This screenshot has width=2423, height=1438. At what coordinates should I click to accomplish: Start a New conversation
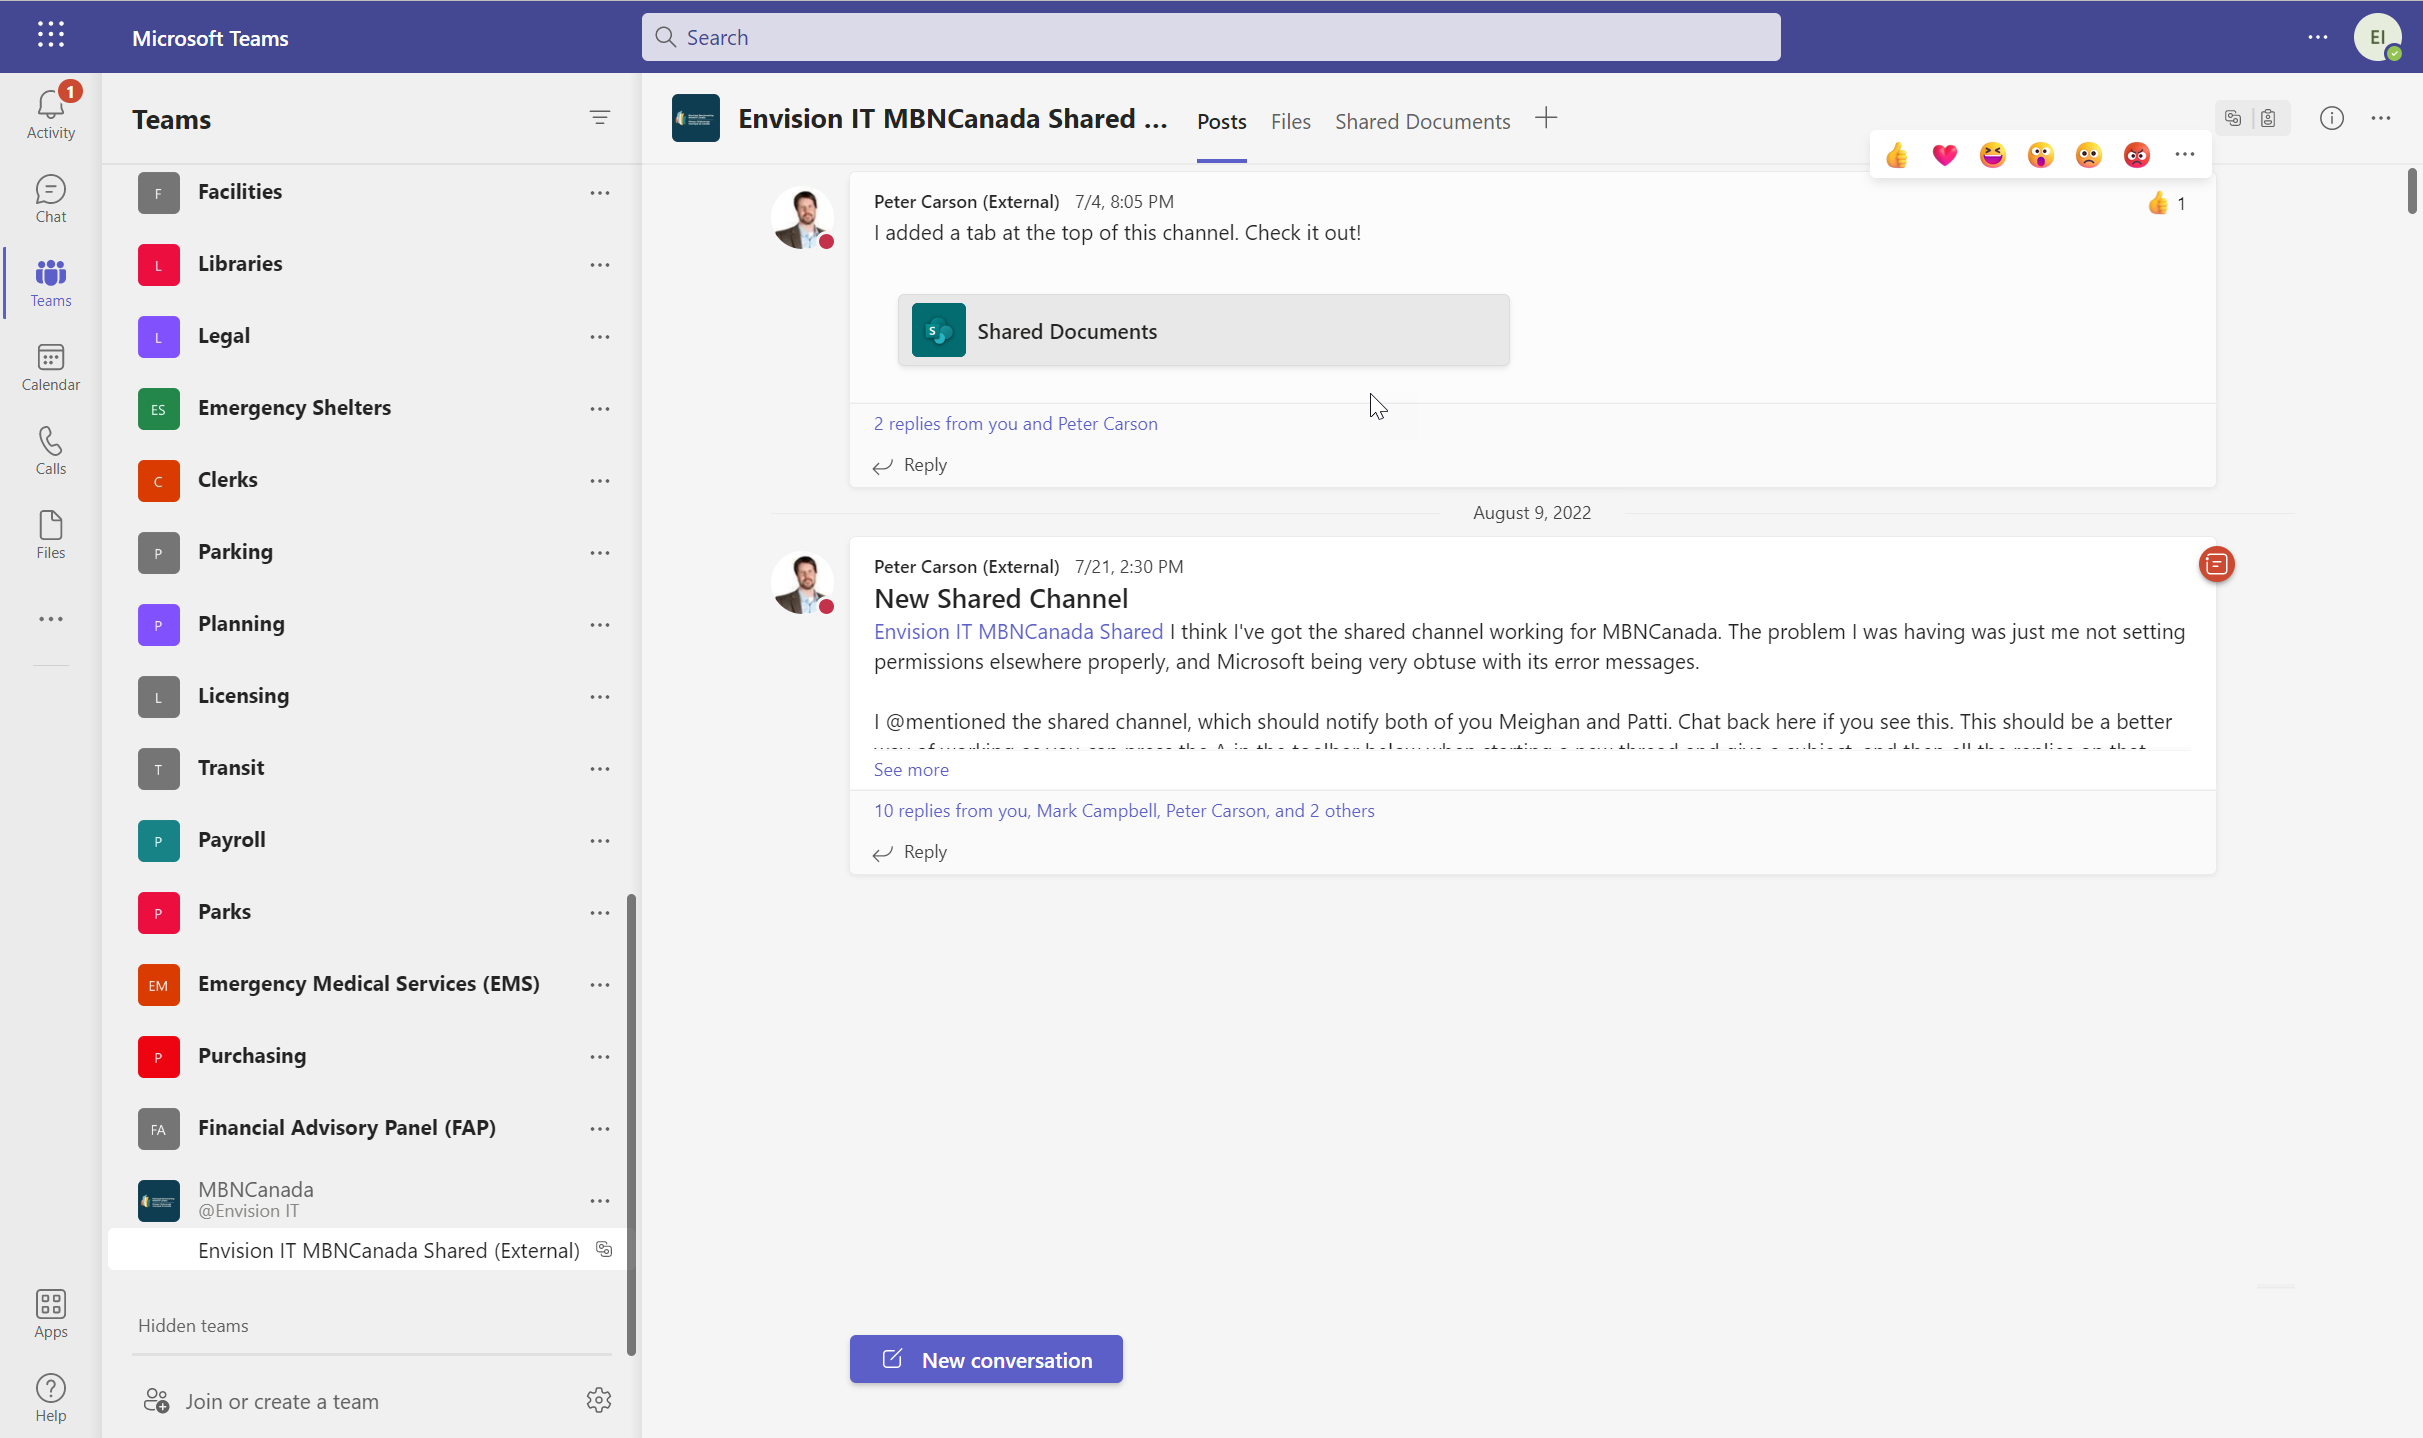(x=986, y=1359)
